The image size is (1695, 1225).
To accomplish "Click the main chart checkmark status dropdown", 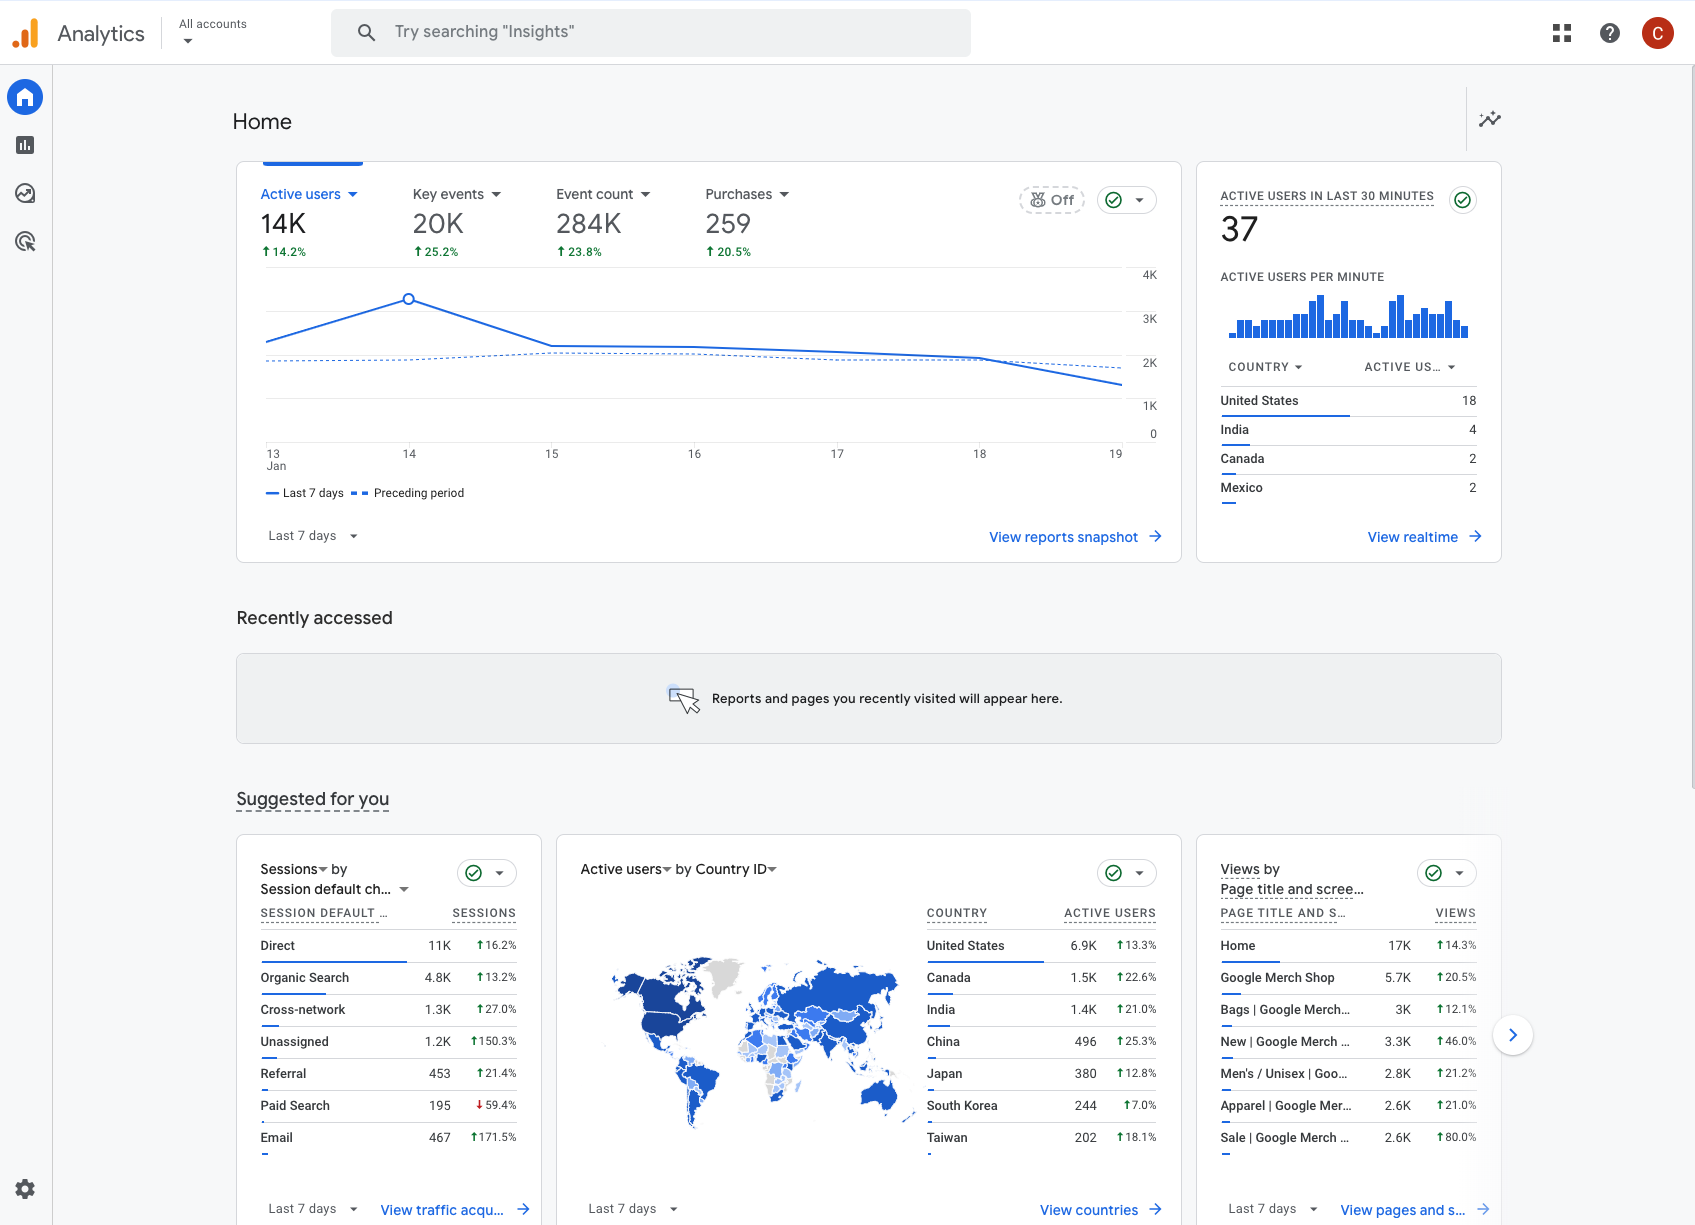I will coord(1127,200).
